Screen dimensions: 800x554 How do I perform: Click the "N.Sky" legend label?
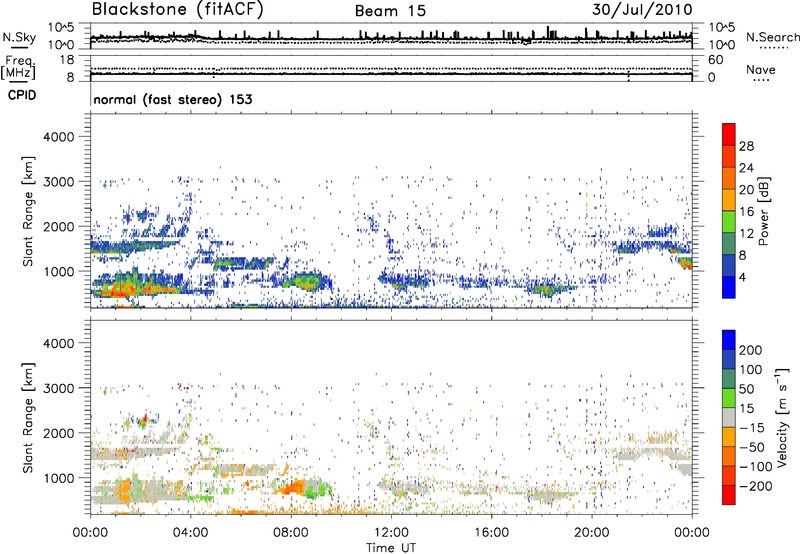(19, 37)
